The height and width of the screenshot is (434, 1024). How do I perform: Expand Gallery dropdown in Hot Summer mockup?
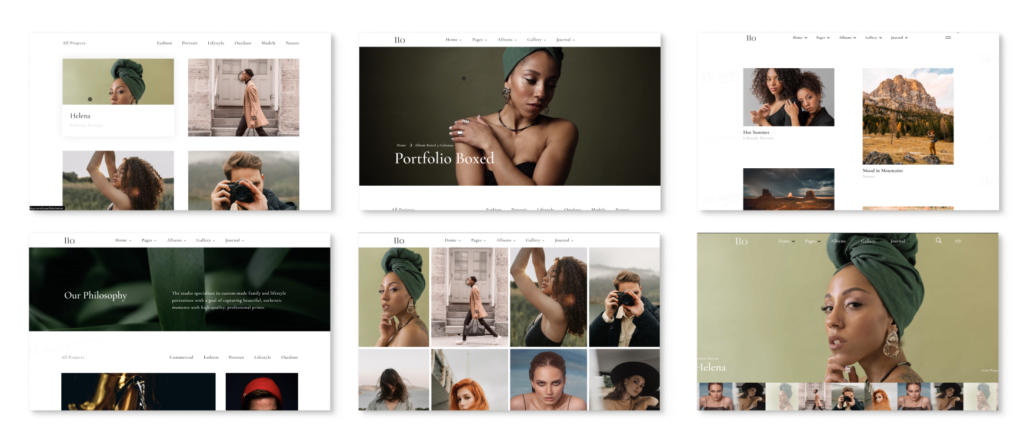coord(873,38)
